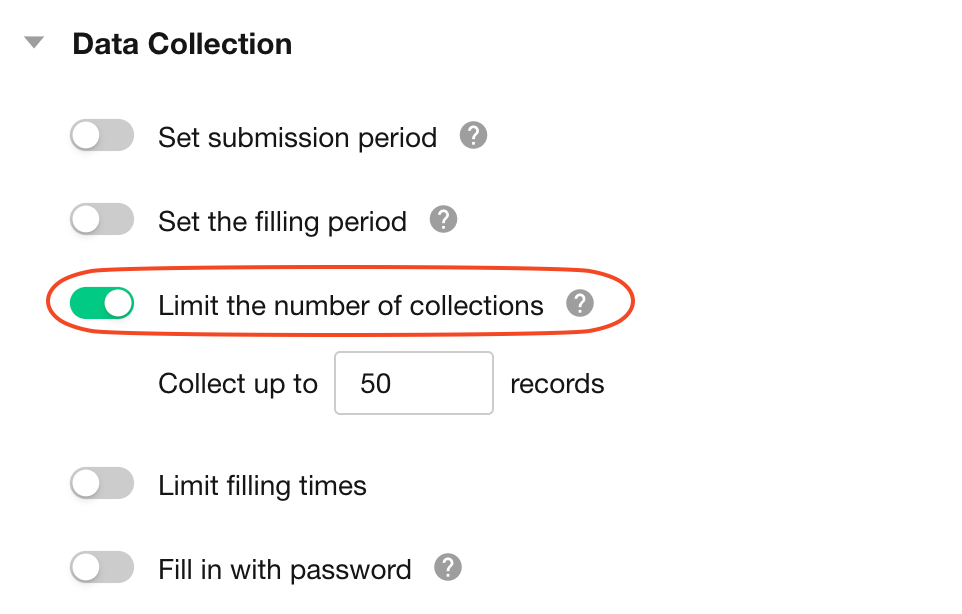Enable the Fill in with password switch

(x=102, y=568)
